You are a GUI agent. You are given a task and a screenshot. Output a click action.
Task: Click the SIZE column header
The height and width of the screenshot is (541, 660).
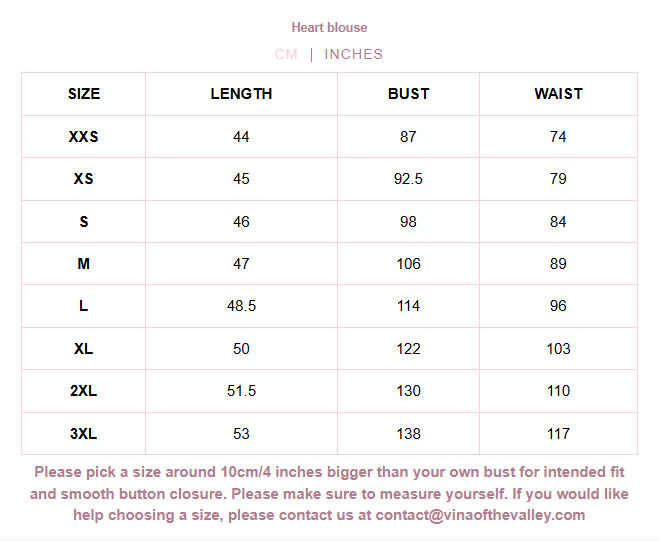point(84,94)
